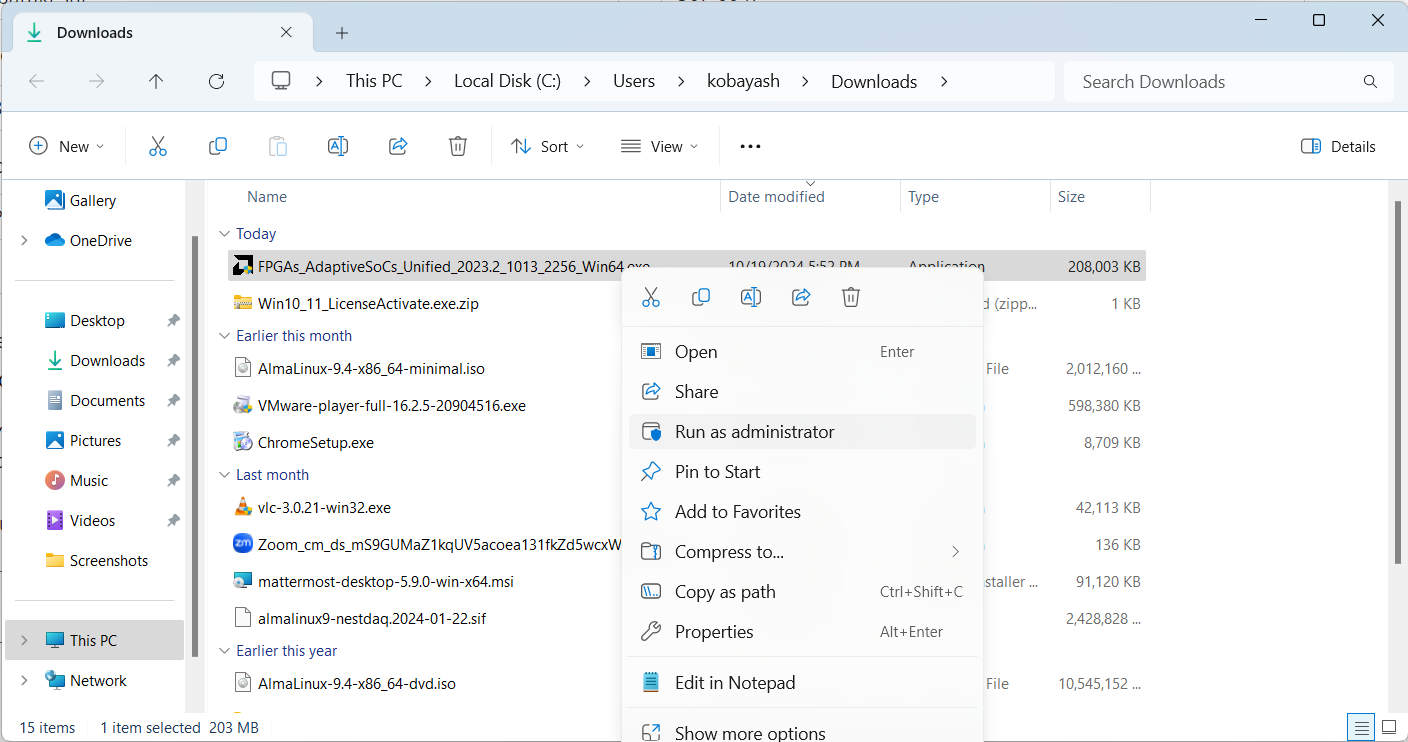Click the toolbar Share icon
The image size is (1408, 742).
pos(398,146)
